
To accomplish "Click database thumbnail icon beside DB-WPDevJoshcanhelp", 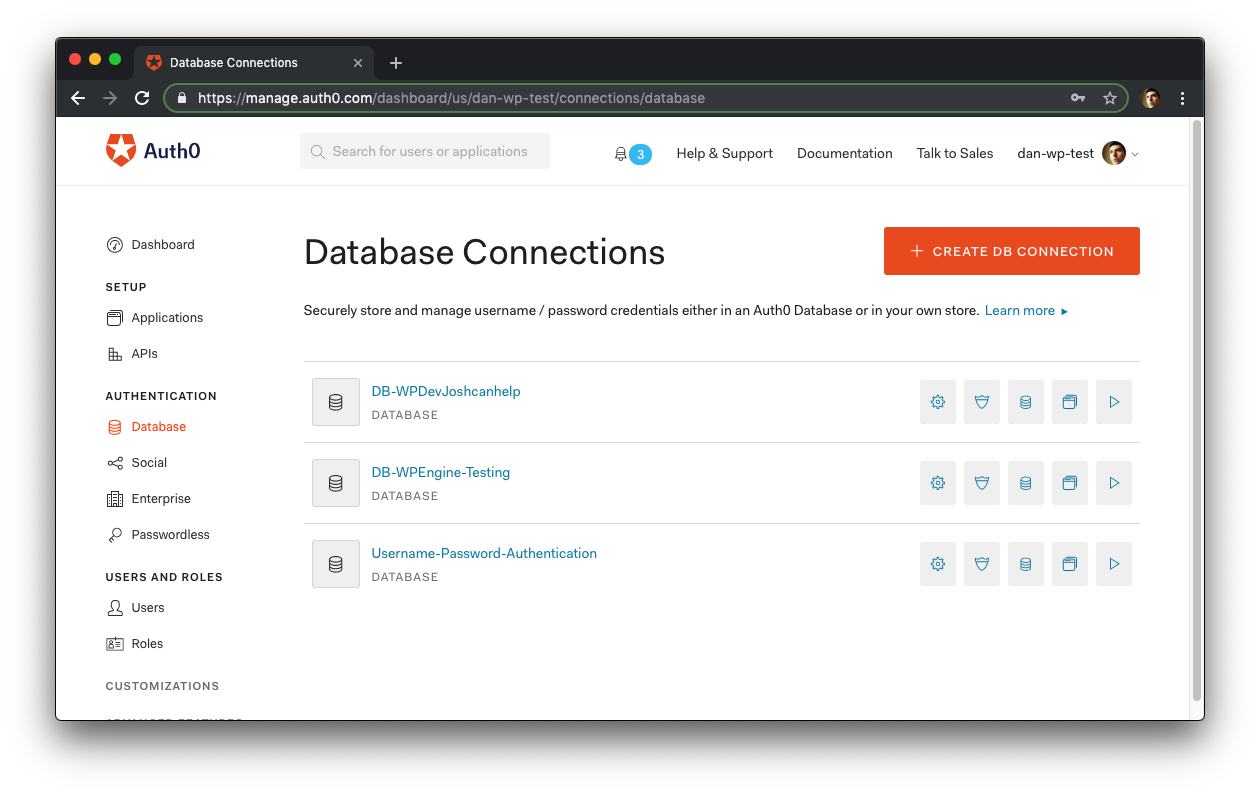I will pos(336,402).
